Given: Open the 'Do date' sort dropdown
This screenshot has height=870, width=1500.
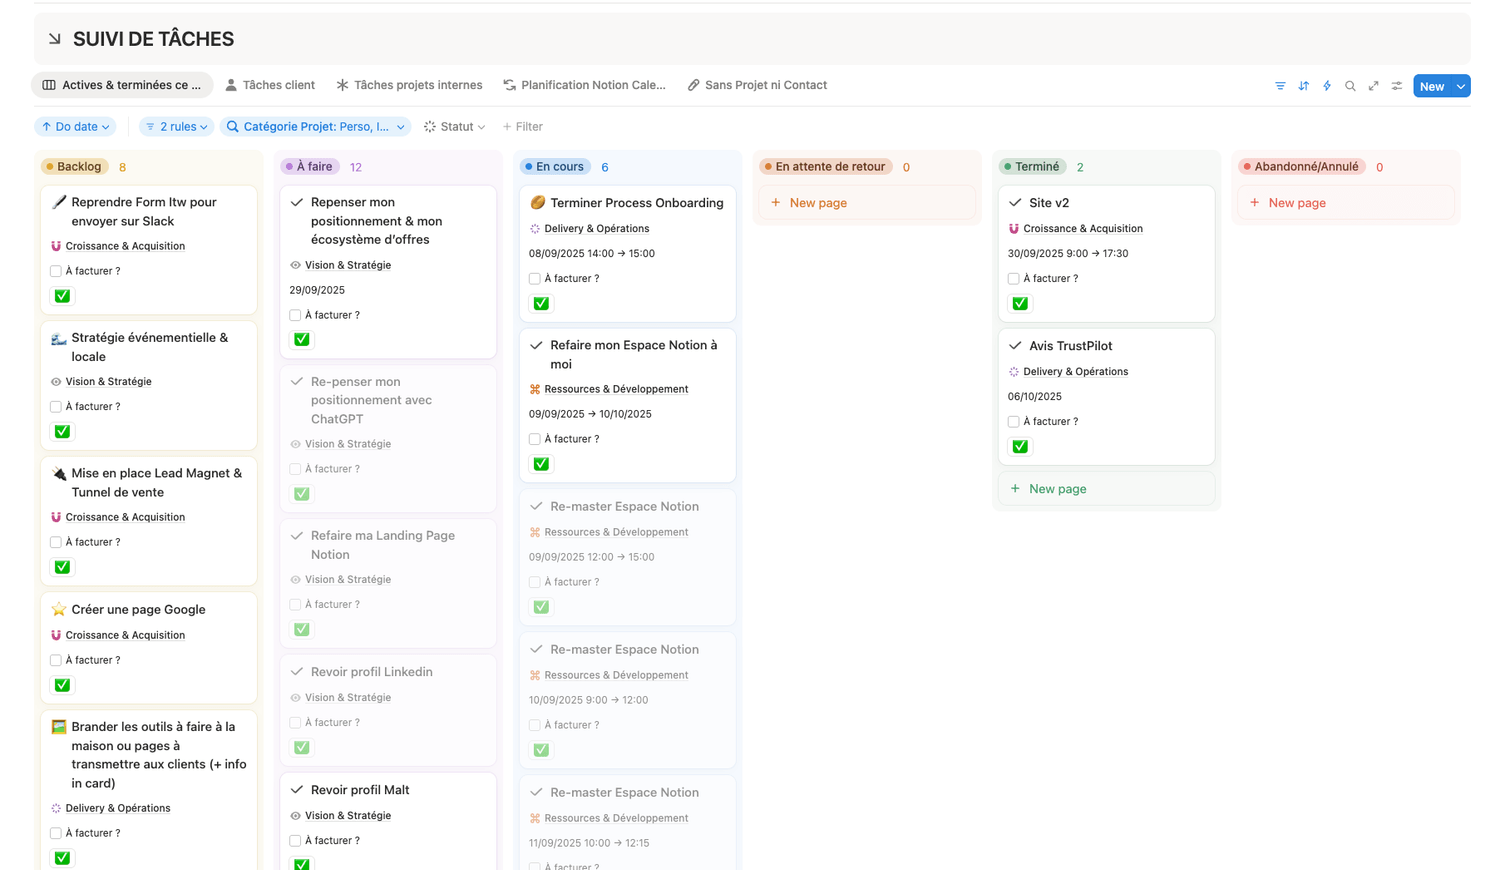Looking at the screenshot, I should pyautogui.click(x=76, y=127).
